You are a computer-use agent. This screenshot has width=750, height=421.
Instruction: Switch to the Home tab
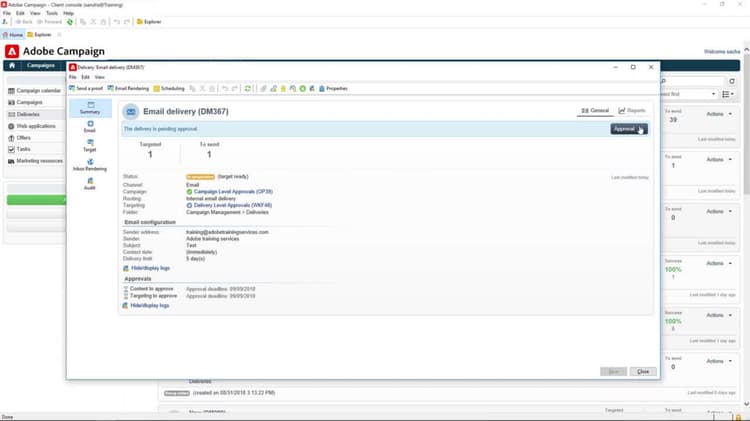click(x=13, y=35)
